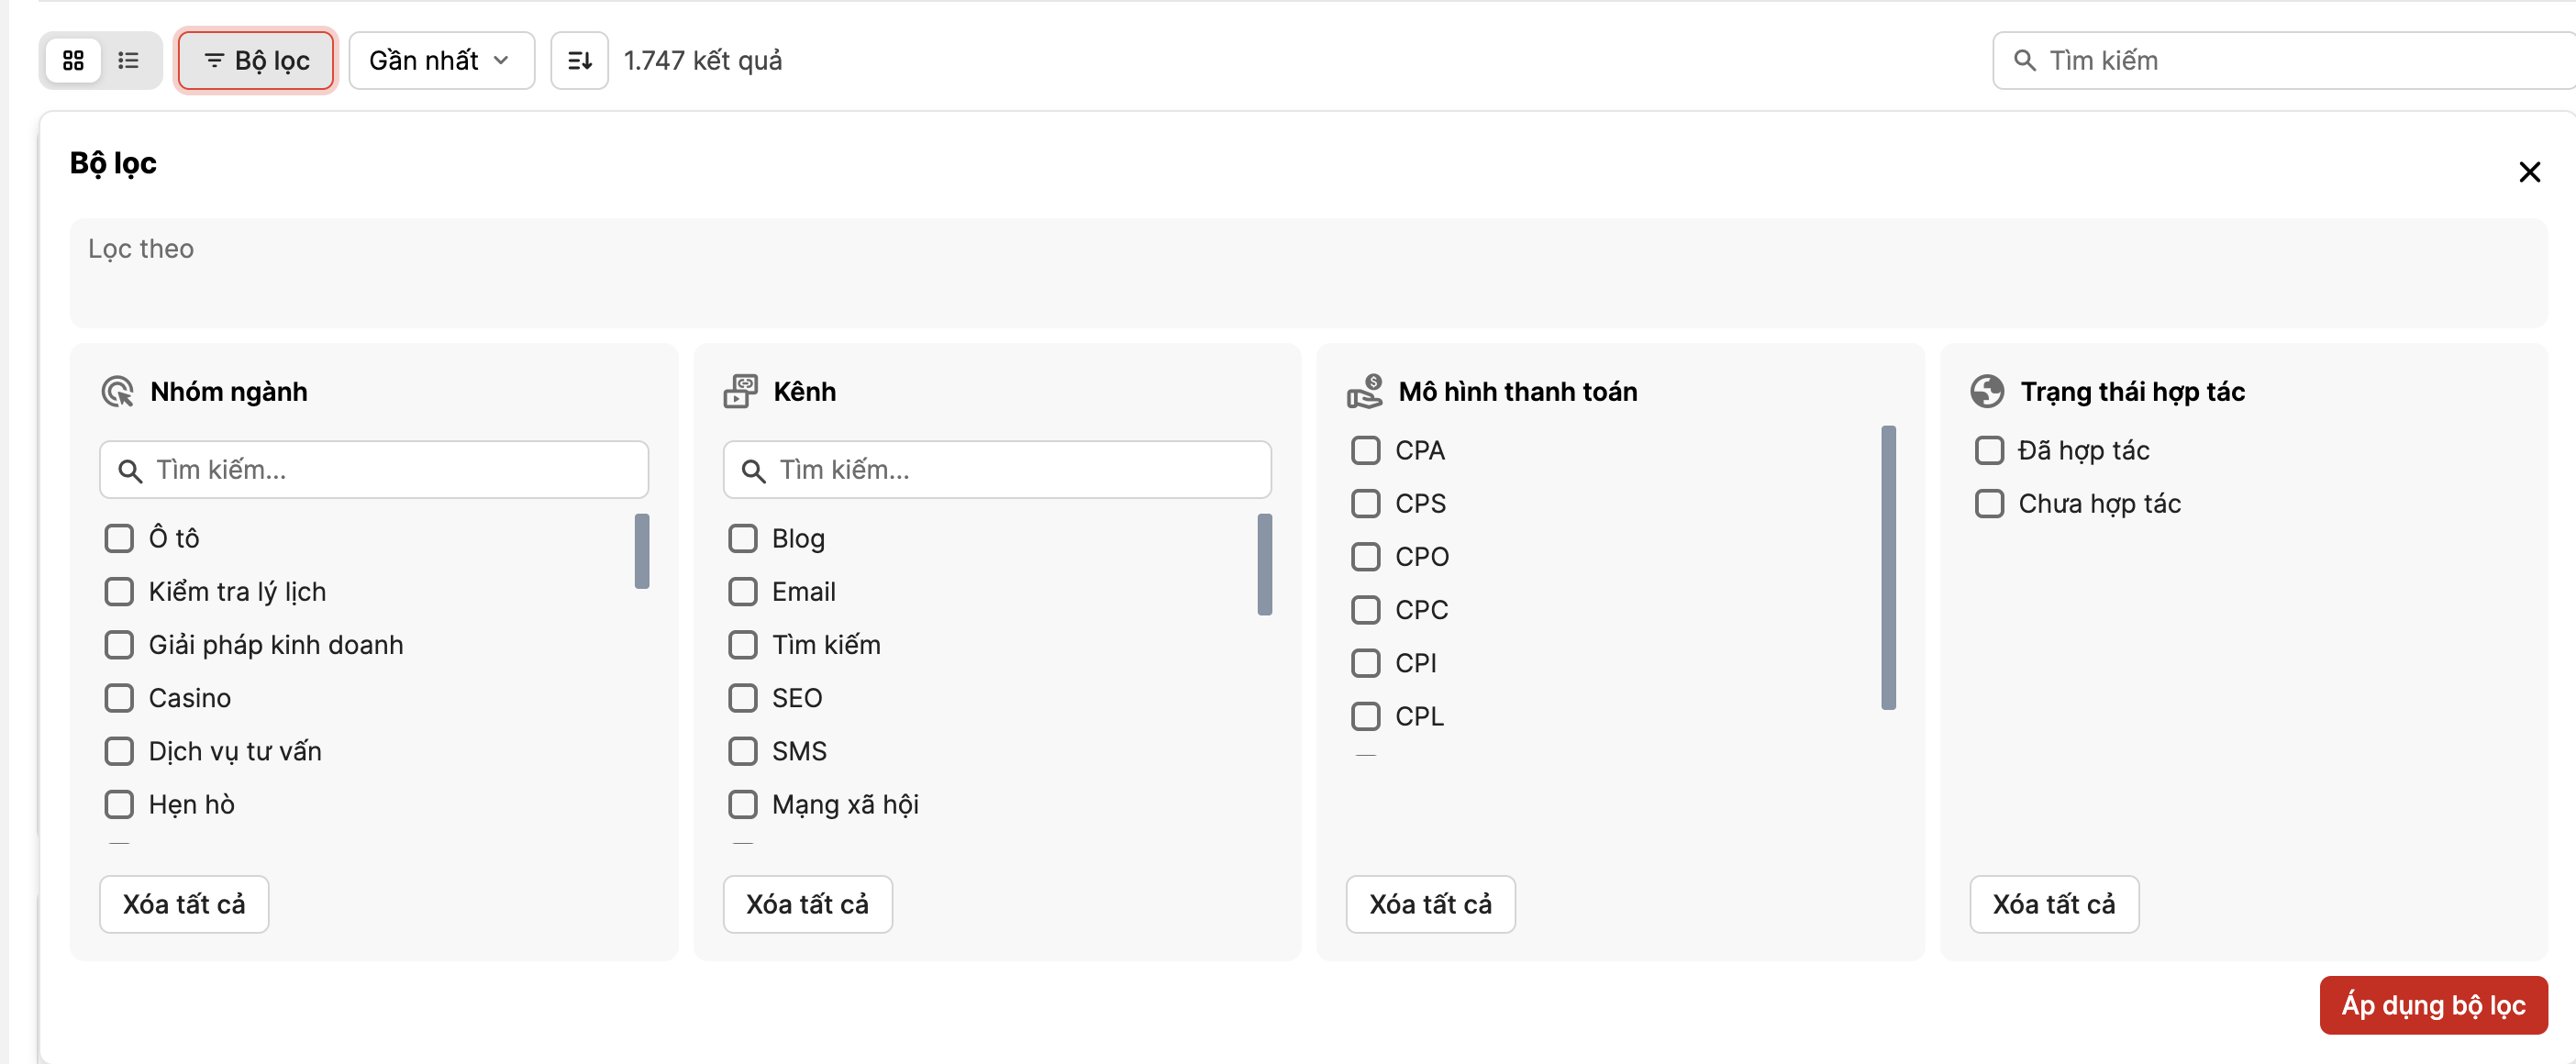Check the Casino checkbox
Viewport: 2576px width, 1064px height.
[119, 698]
